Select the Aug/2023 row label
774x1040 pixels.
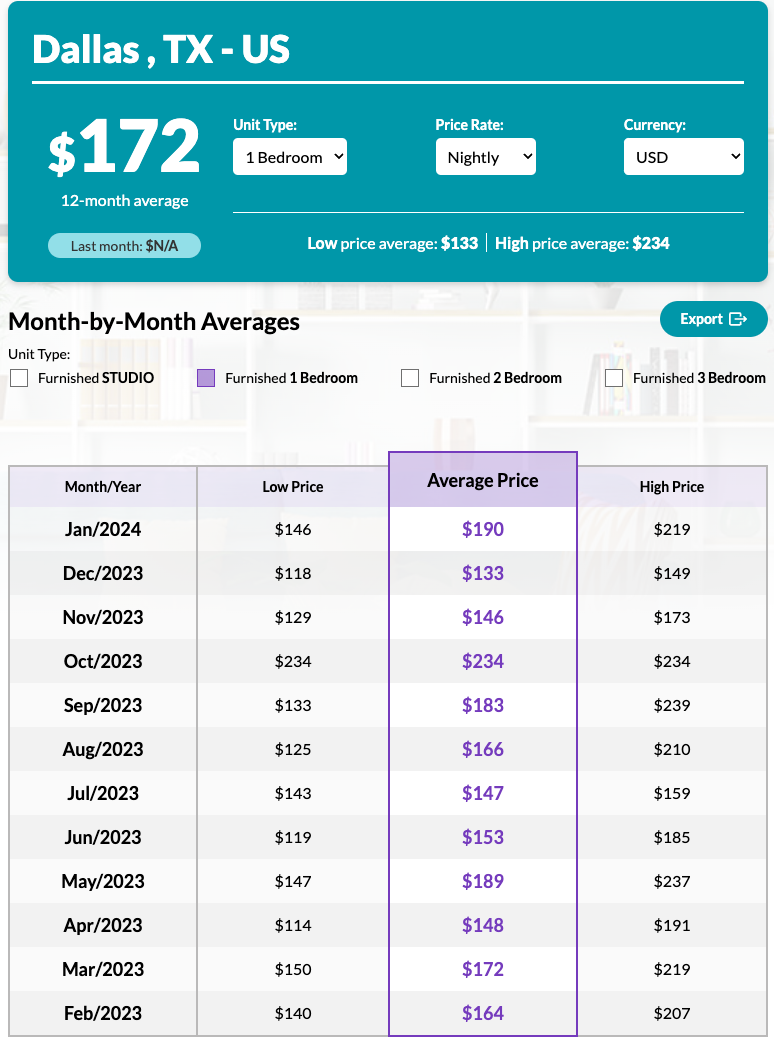[x=103, y=749]
